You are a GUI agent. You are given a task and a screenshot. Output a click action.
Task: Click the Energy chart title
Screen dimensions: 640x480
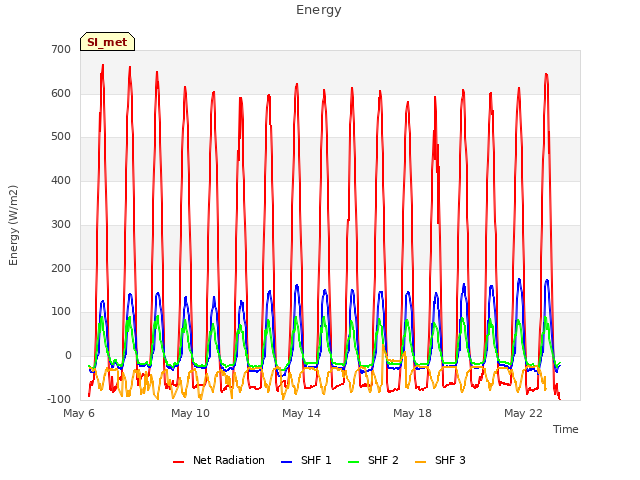[x=319, y=10]
